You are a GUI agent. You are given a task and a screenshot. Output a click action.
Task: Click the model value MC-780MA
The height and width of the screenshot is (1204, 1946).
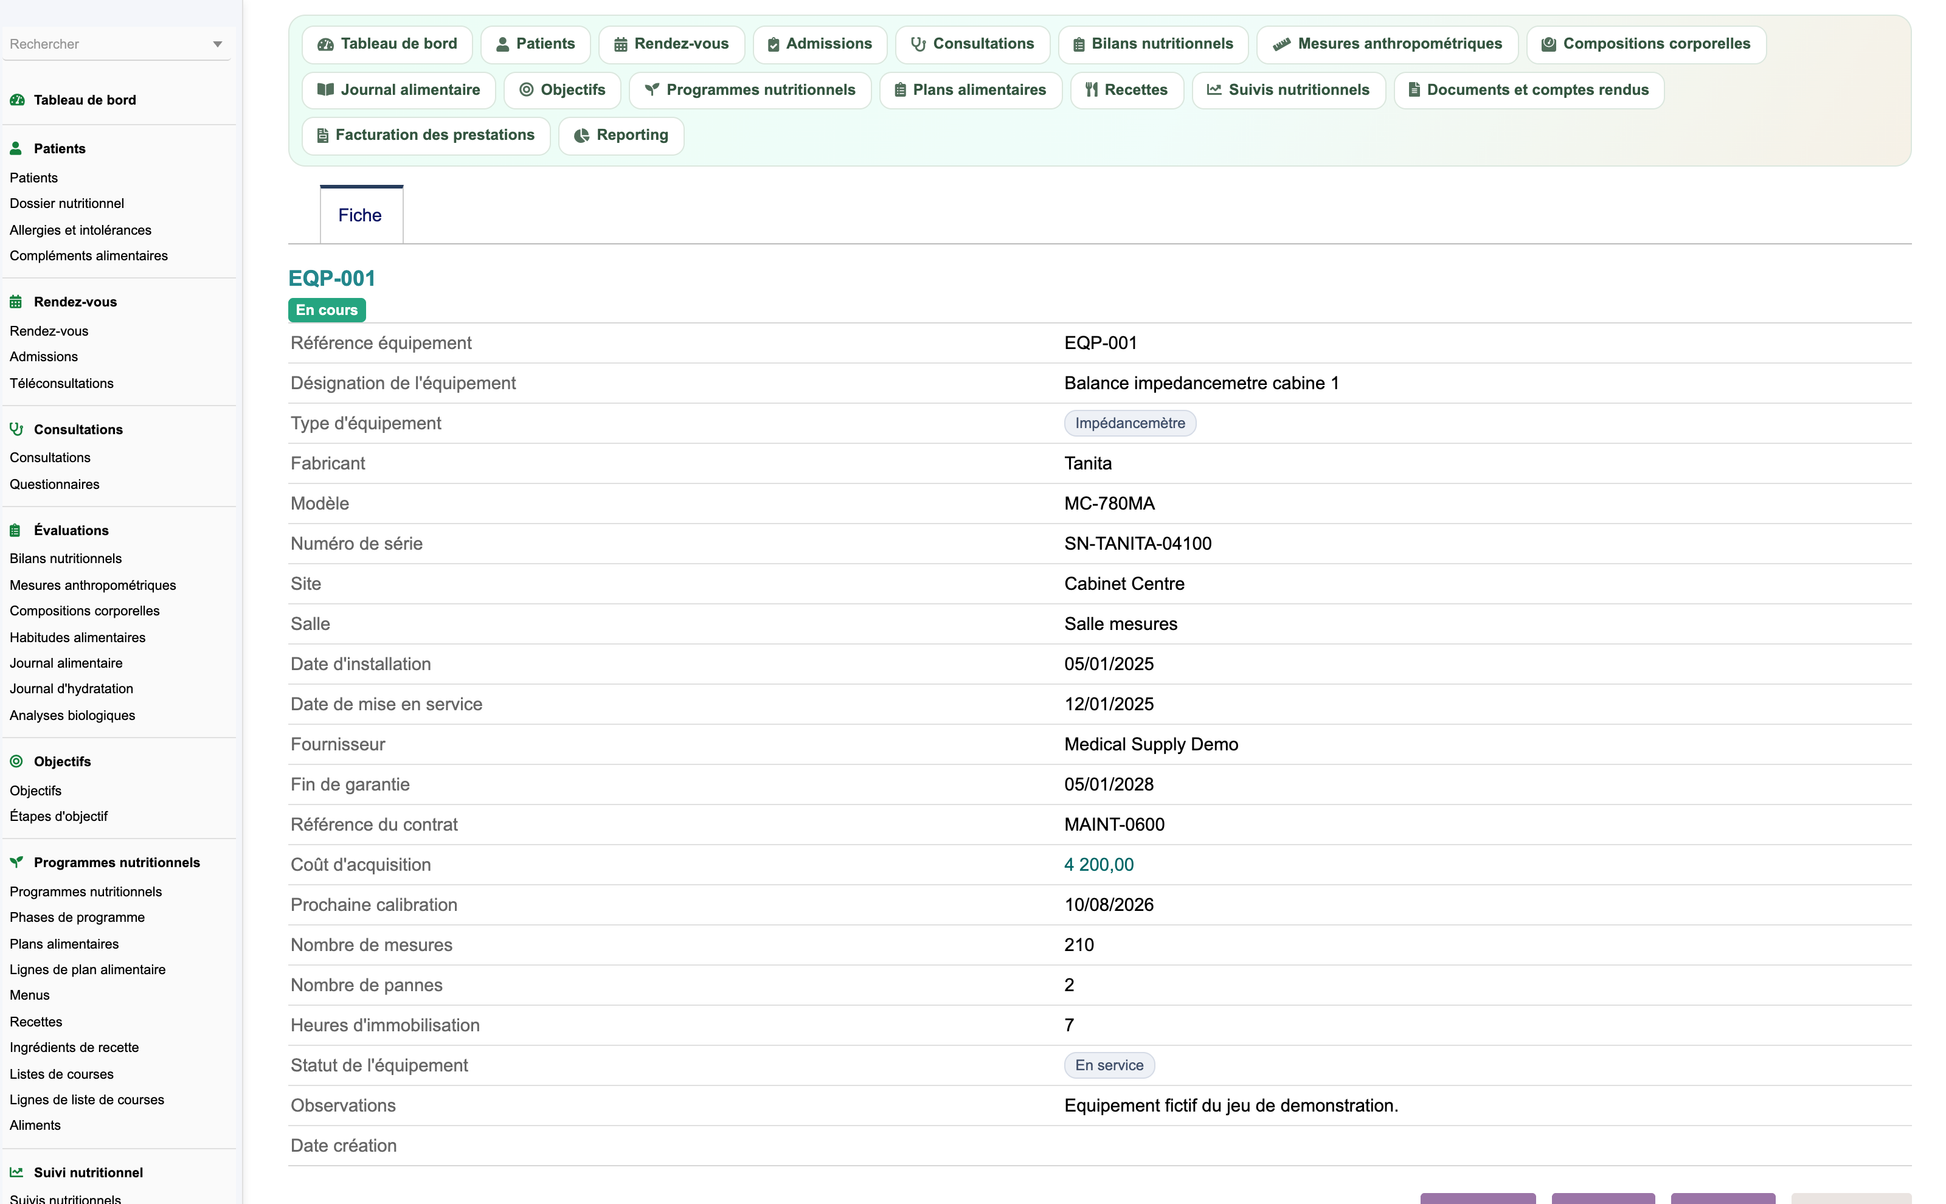[1110, 504]
